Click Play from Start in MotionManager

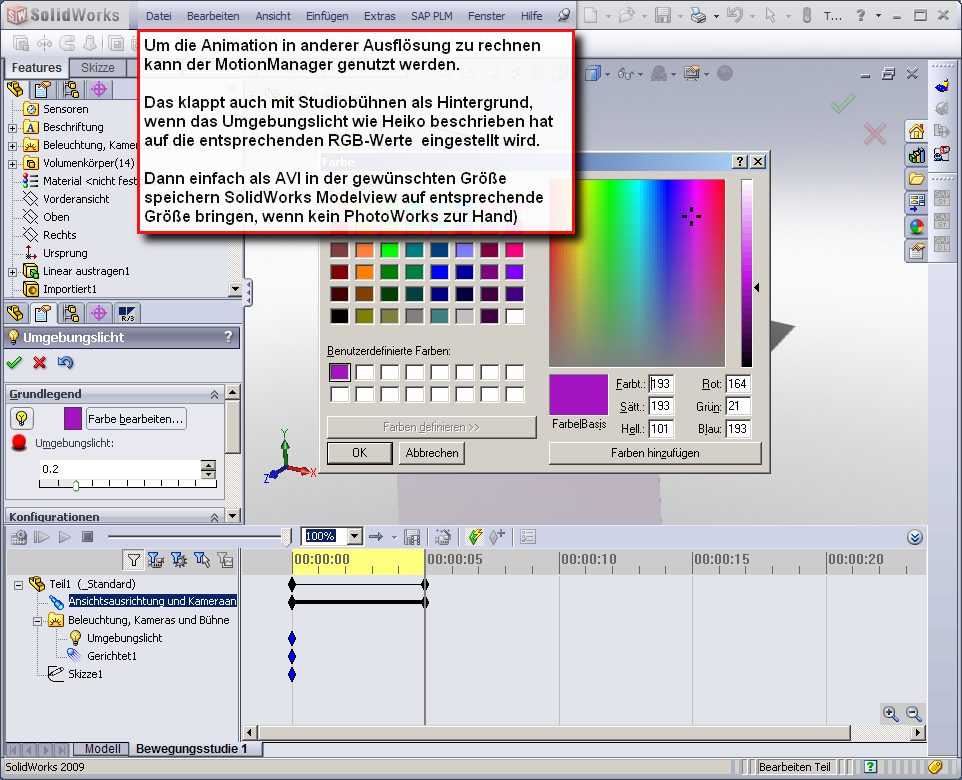pos(42,538)
